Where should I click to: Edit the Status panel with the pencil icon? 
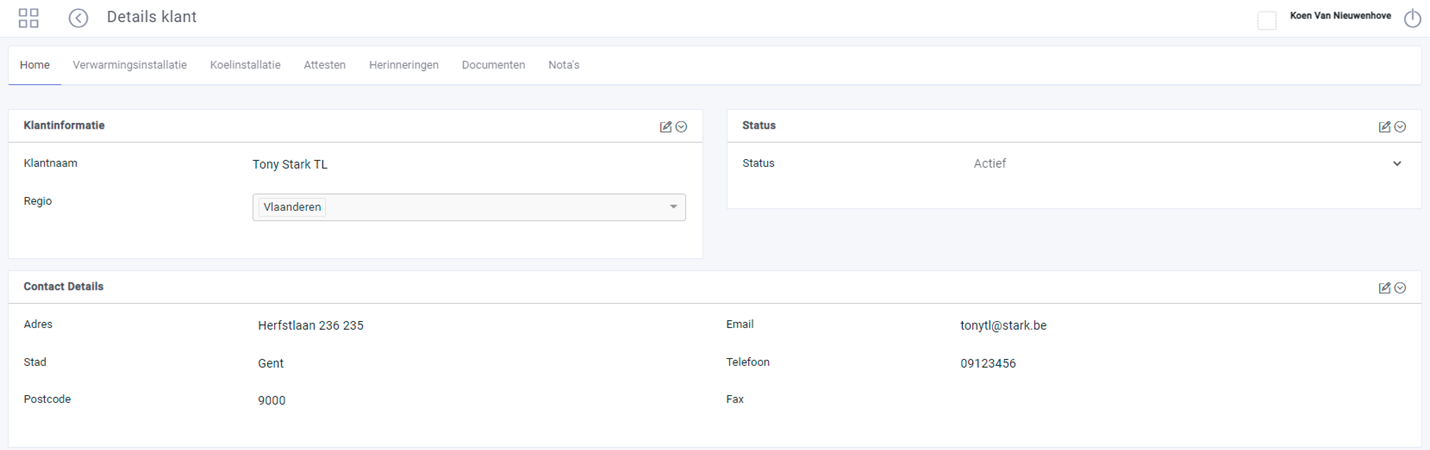(1385, 127)
